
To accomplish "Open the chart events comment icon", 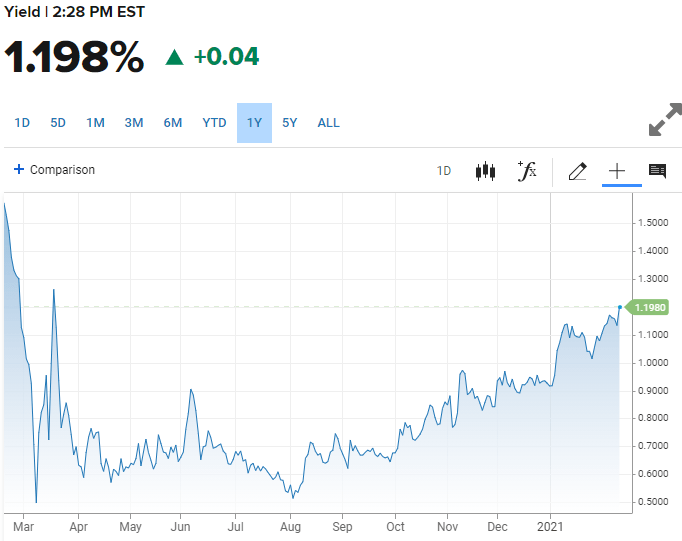I will pyautogui.click(x=657, y=171).
